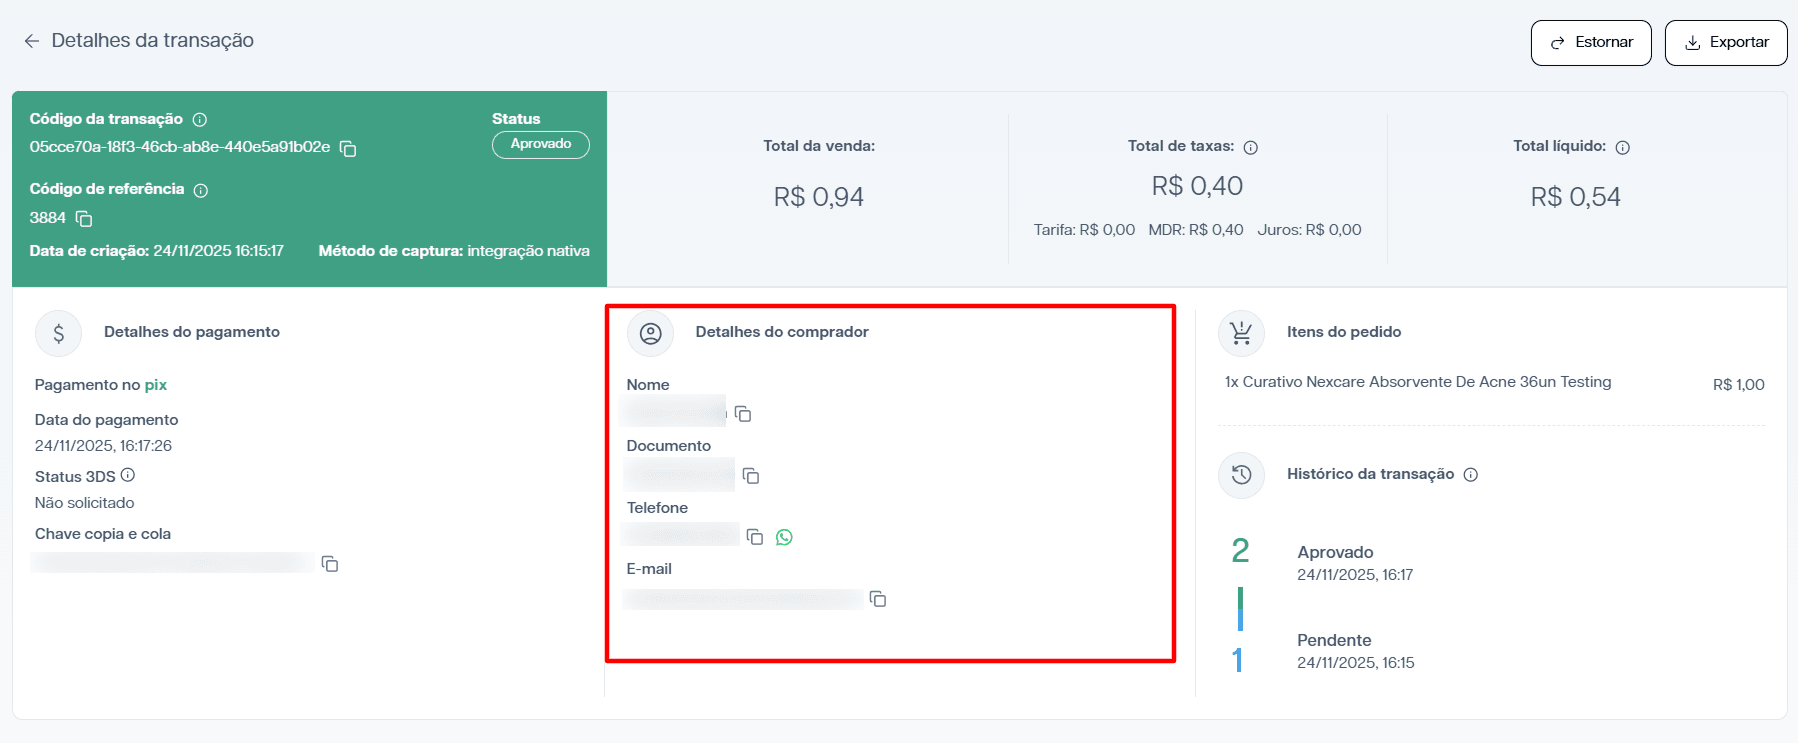Open WhatsApp chat with buyer

tap(784, 537)
